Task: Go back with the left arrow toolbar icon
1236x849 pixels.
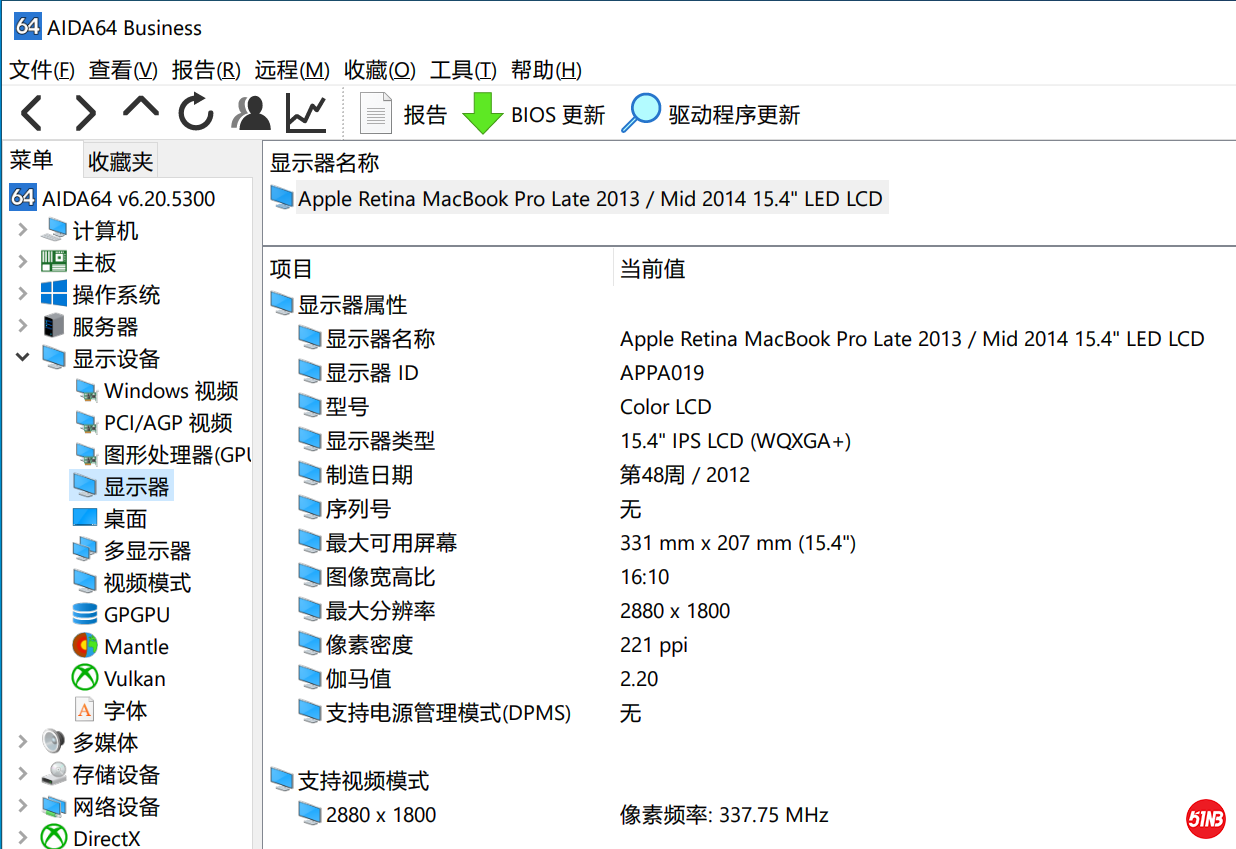Action: point(32,114)
